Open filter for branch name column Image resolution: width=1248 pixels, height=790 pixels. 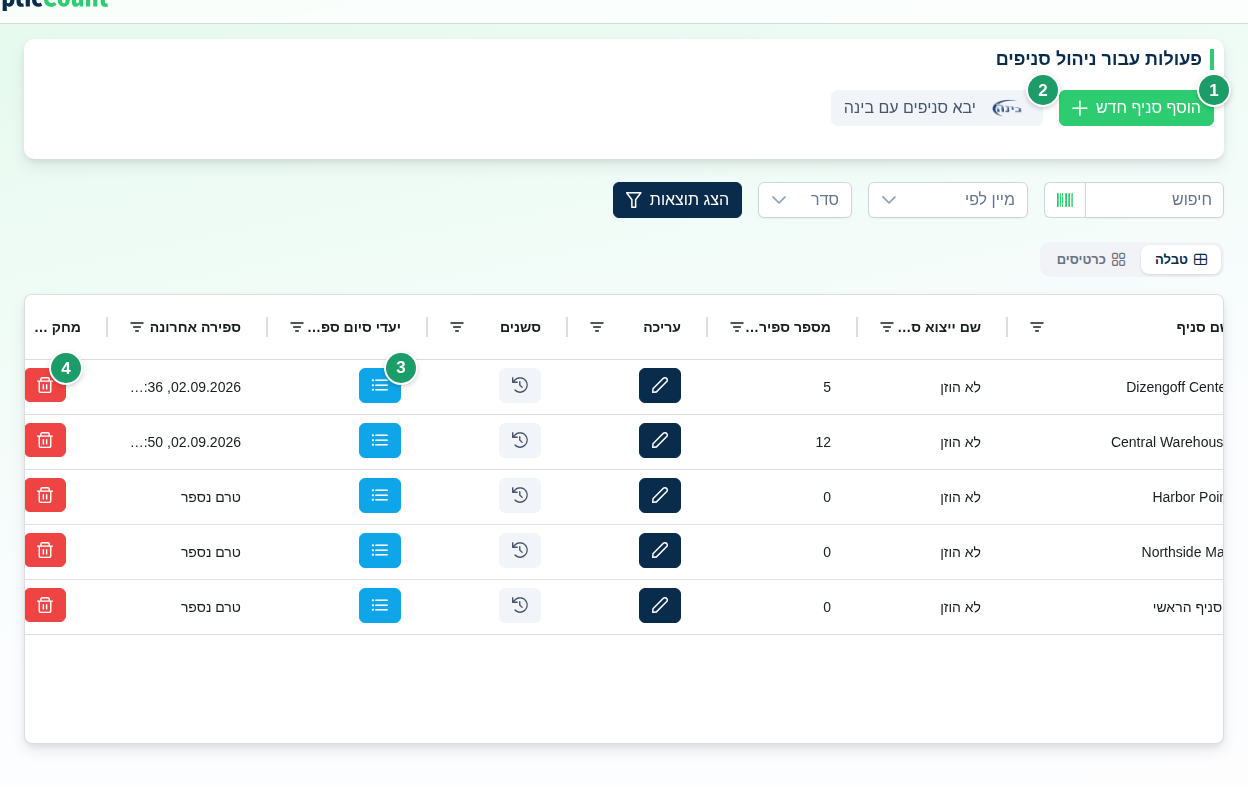click(x=1037, y=327)
